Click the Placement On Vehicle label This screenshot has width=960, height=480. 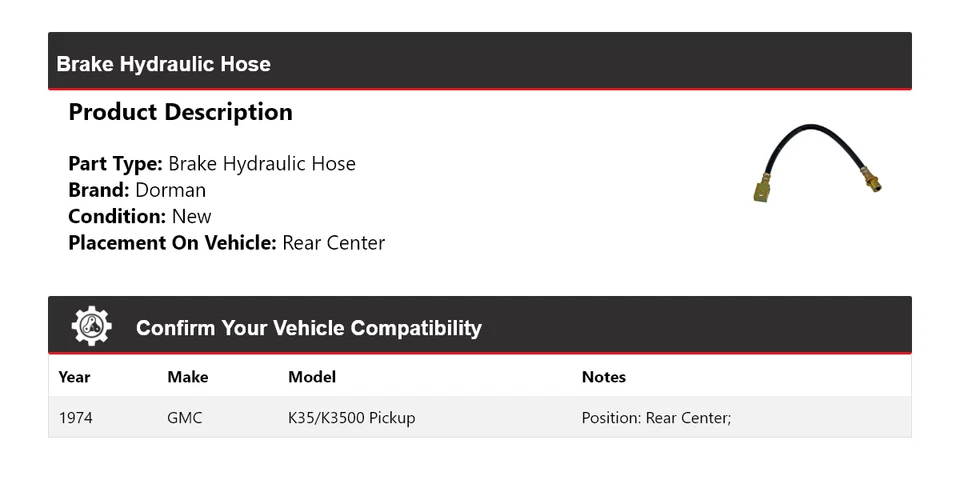tap(172, 242)
